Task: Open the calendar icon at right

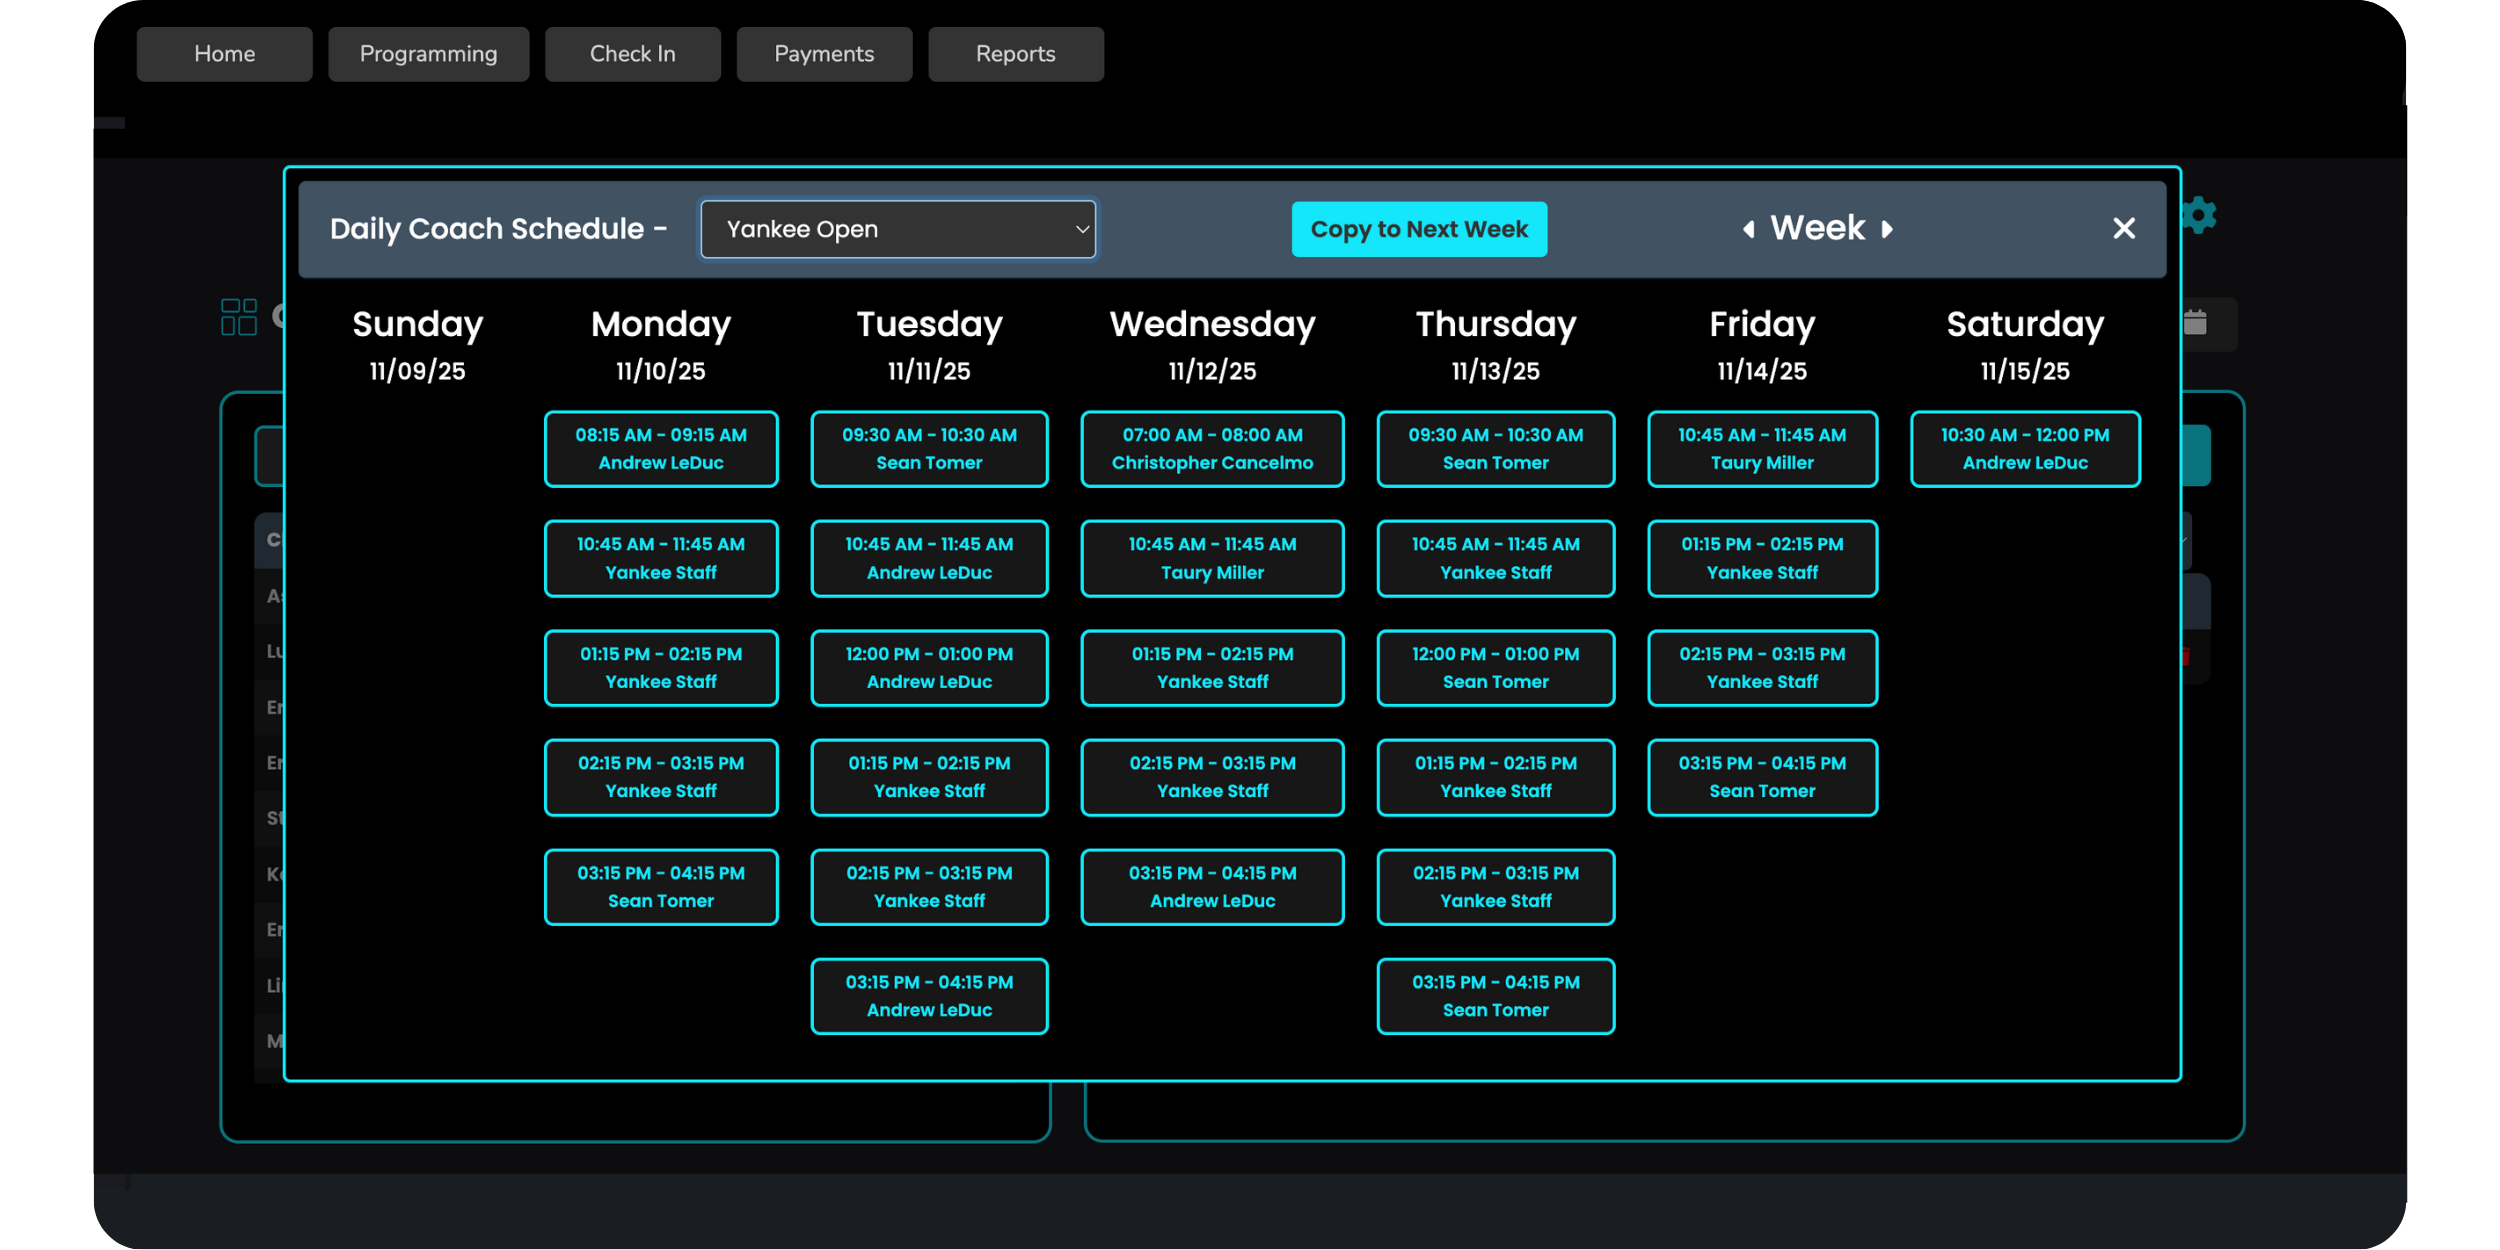Action: tap(2196, 323)
